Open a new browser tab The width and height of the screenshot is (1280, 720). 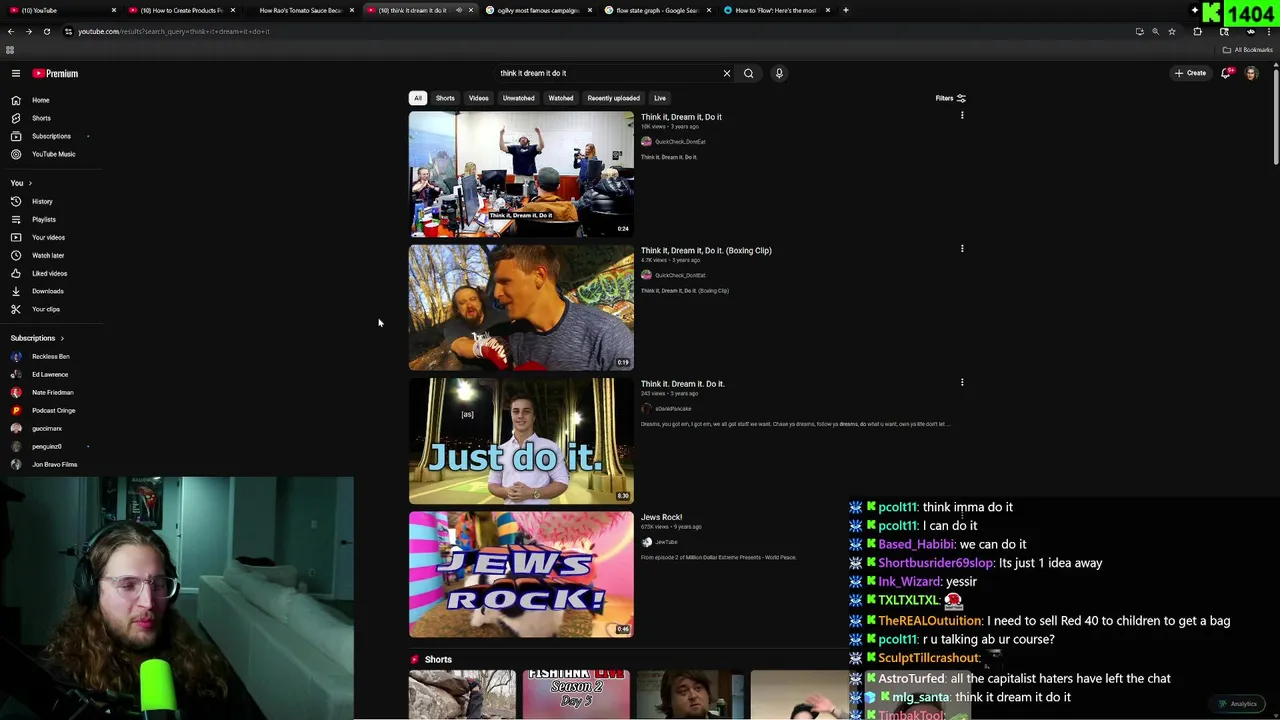[846, 10]
